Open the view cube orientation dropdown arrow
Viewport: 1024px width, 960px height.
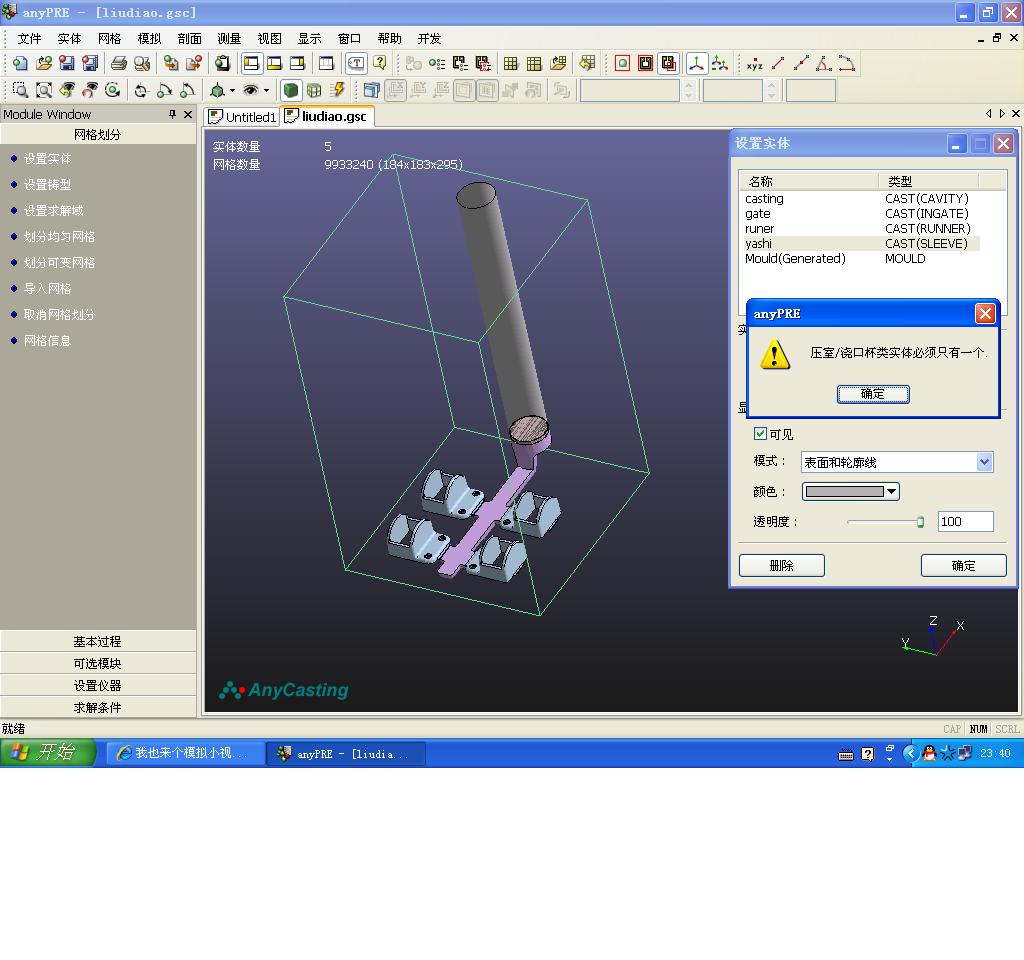(x=232, y=91)
